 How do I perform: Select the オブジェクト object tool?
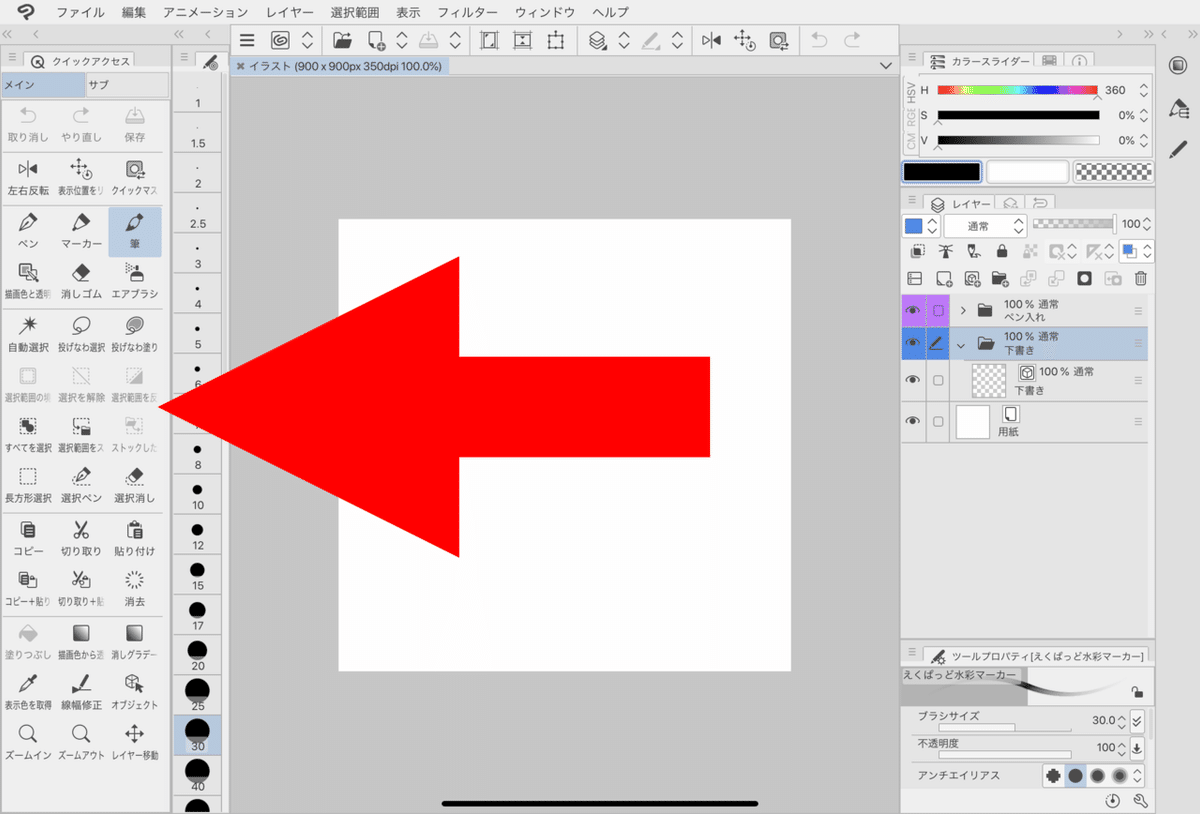(x=135, y=691)
